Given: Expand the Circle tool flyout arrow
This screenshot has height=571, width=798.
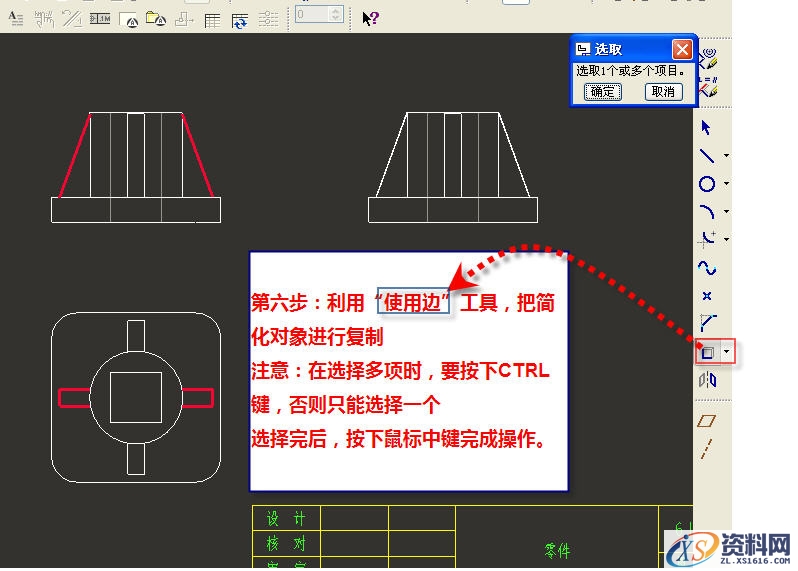Looking at the screenshot, I should coord(726,183).
